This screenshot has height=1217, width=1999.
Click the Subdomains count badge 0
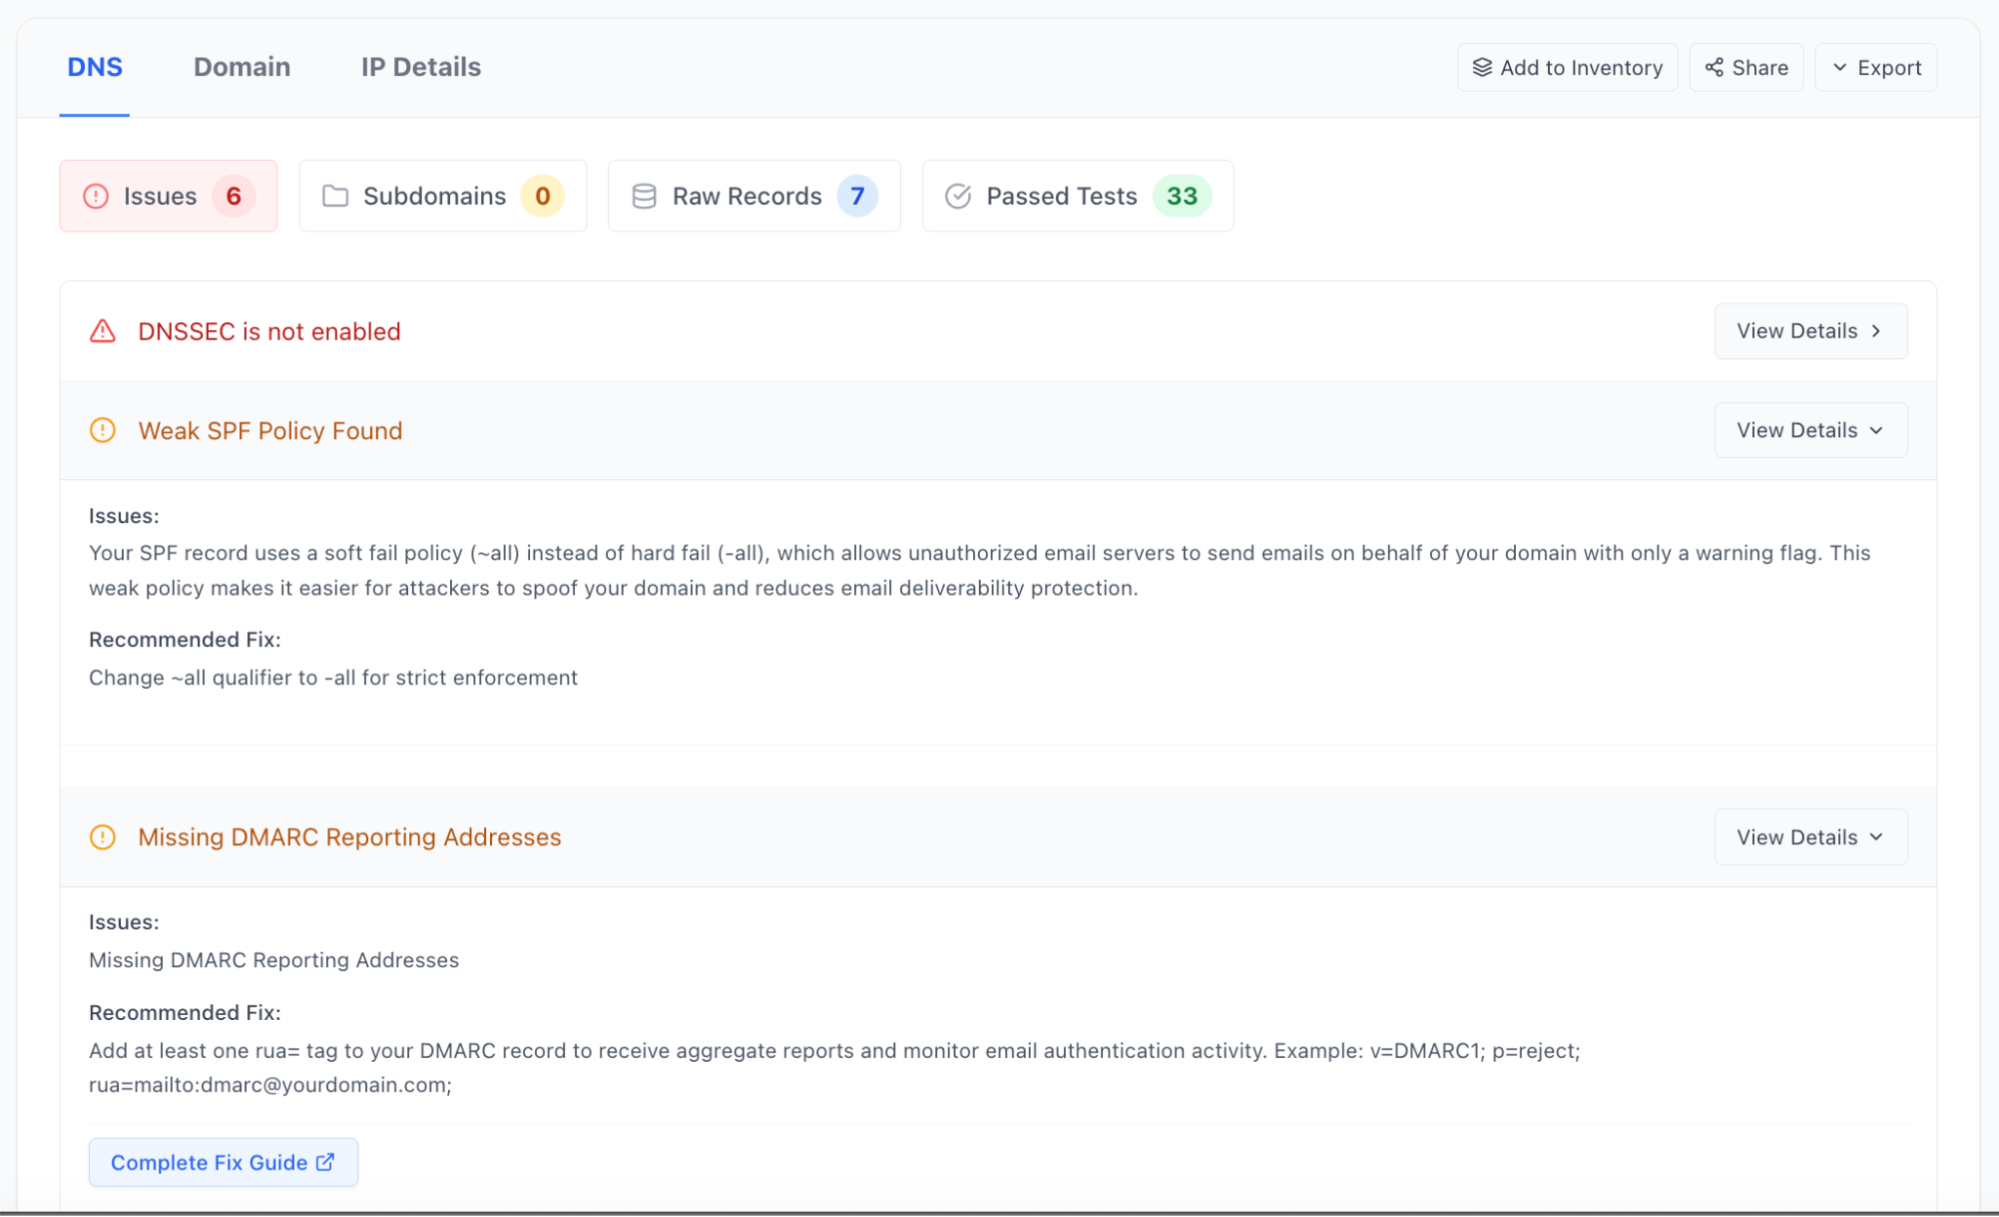coord(542,196)
